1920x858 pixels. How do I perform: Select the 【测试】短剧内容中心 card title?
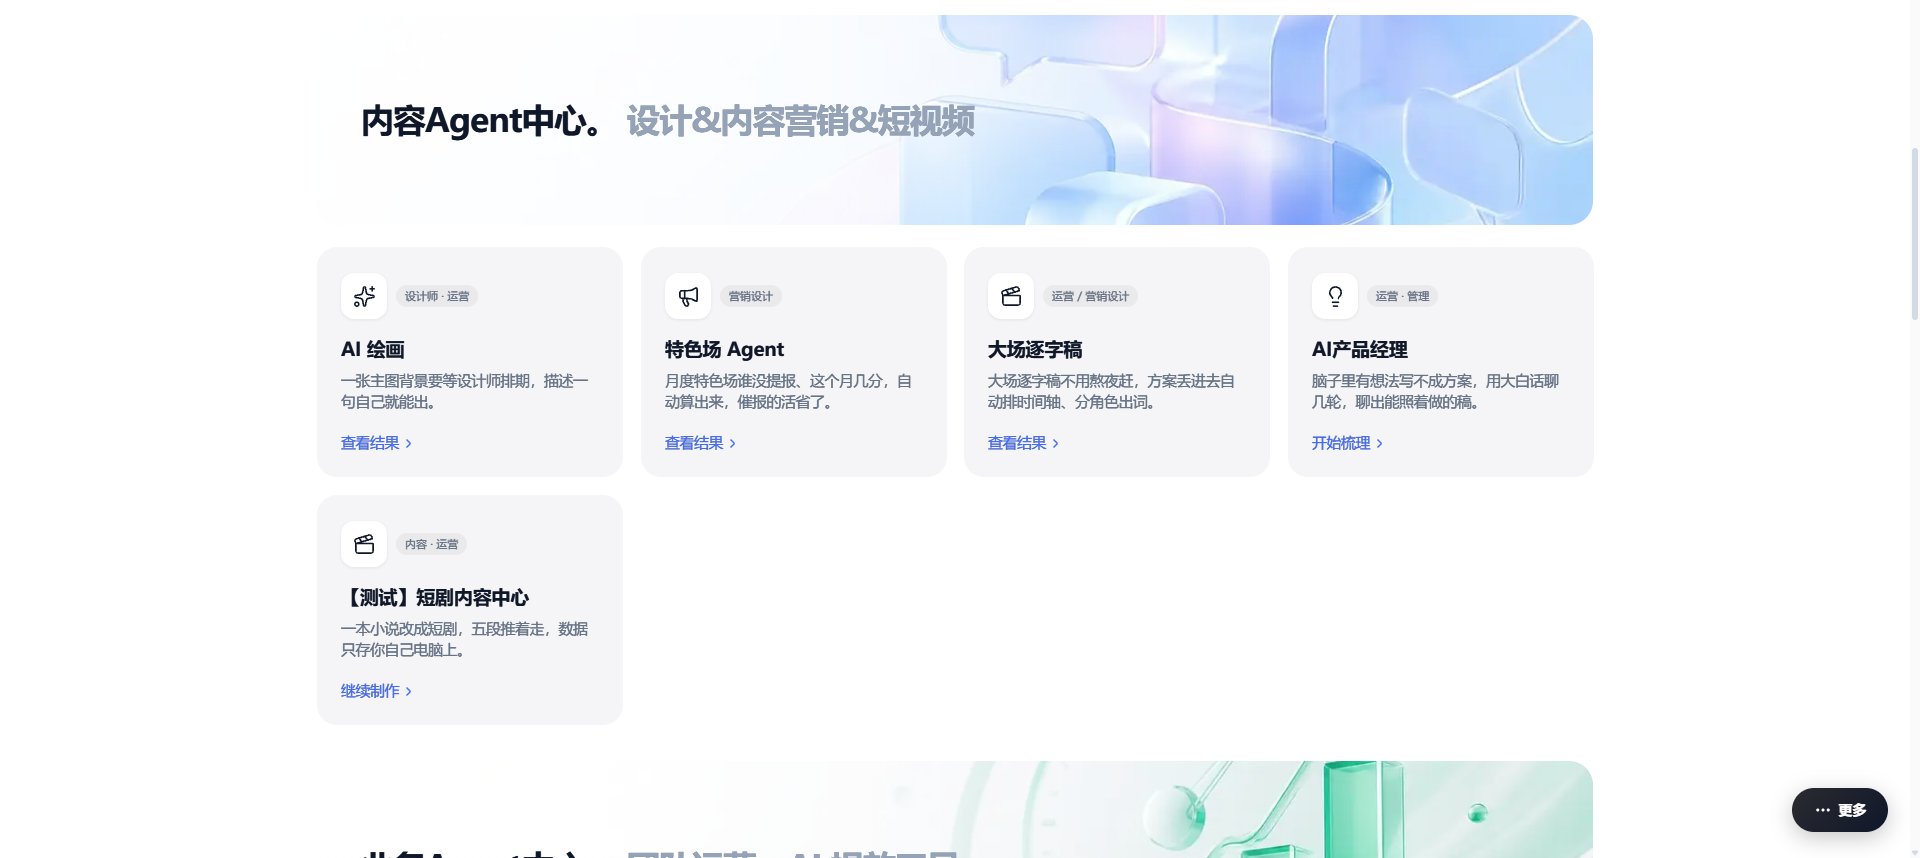pyautogui.click(x=435, y=598)
